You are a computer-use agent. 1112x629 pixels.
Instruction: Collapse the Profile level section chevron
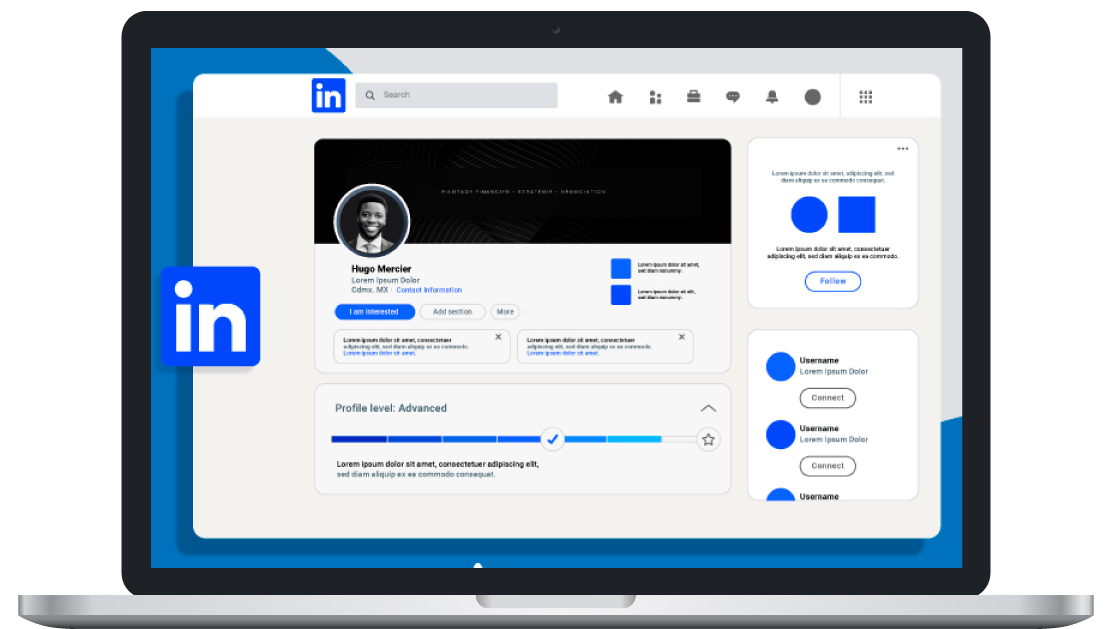tap(708, 408)
